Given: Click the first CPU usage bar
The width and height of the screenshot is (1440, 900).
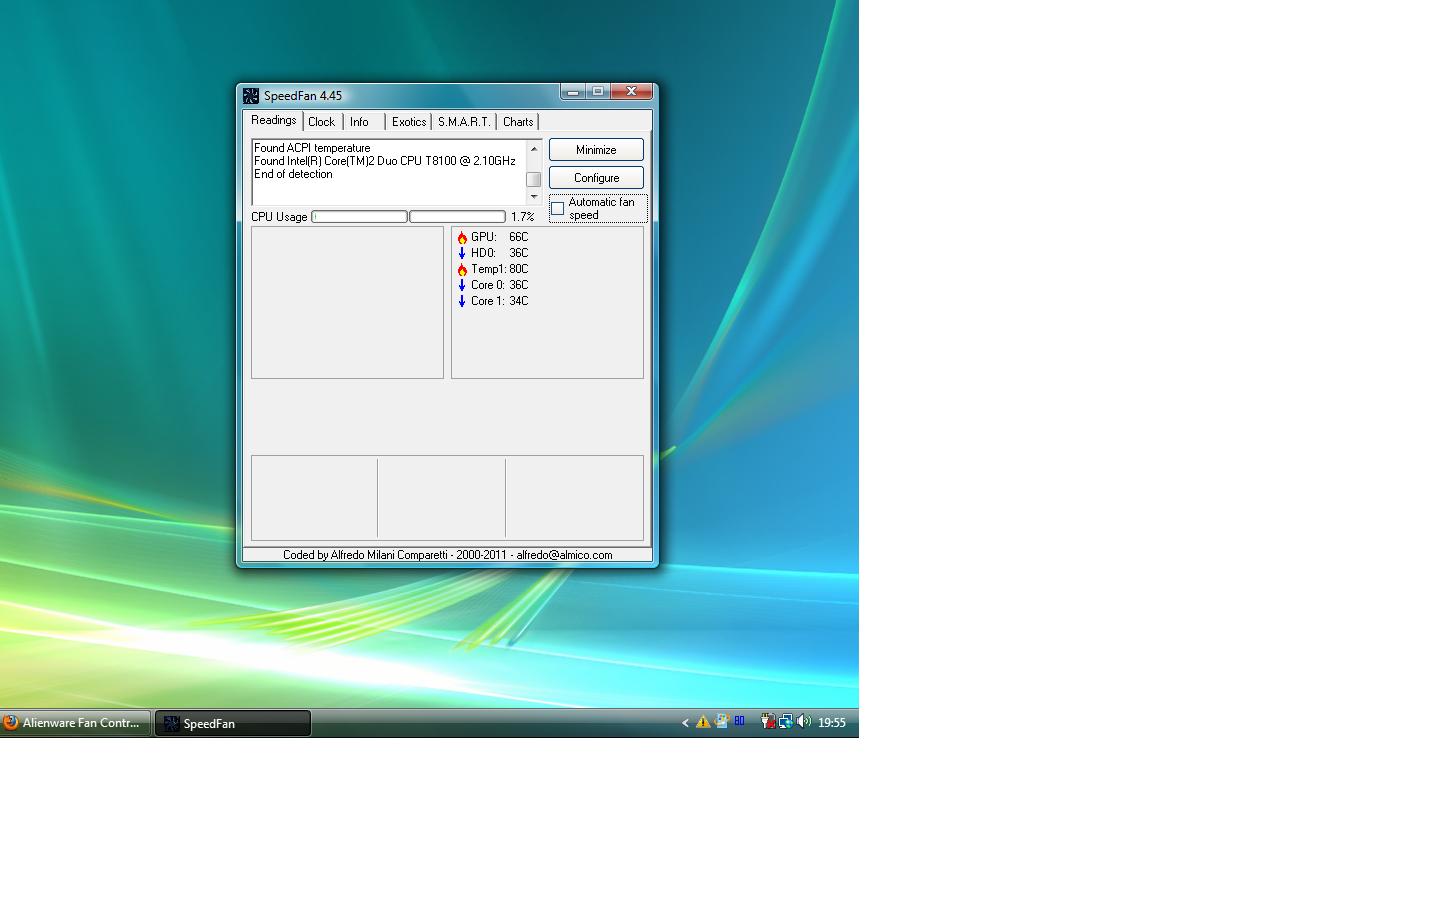Looking at the screenshot, I should tap(359, 217).
